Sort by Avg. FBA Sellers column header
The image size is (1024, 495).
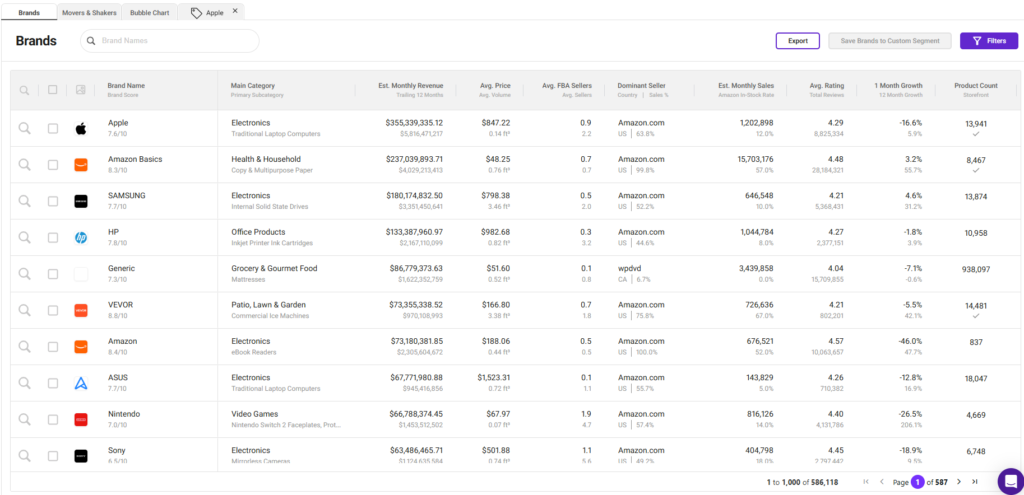[x=567, y=86]
